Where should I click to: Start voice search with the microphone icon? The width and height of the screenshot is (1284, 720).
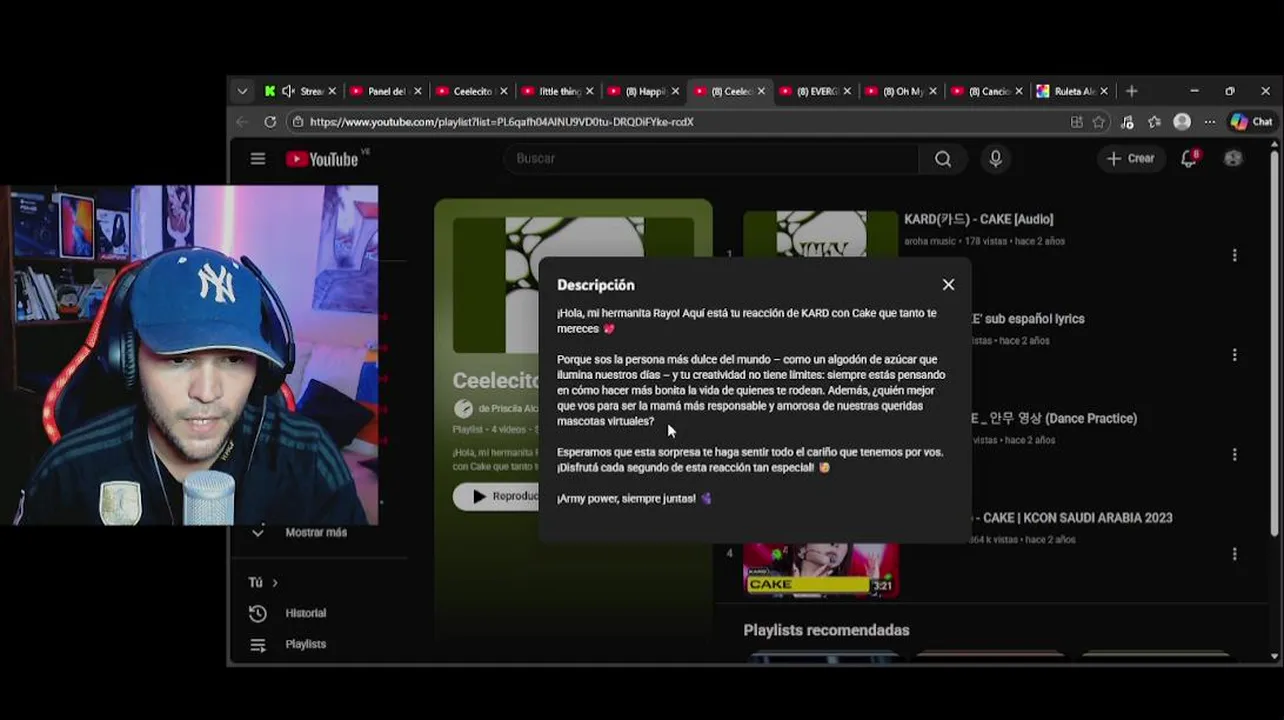pyautogui.click(x=995, y=158)
